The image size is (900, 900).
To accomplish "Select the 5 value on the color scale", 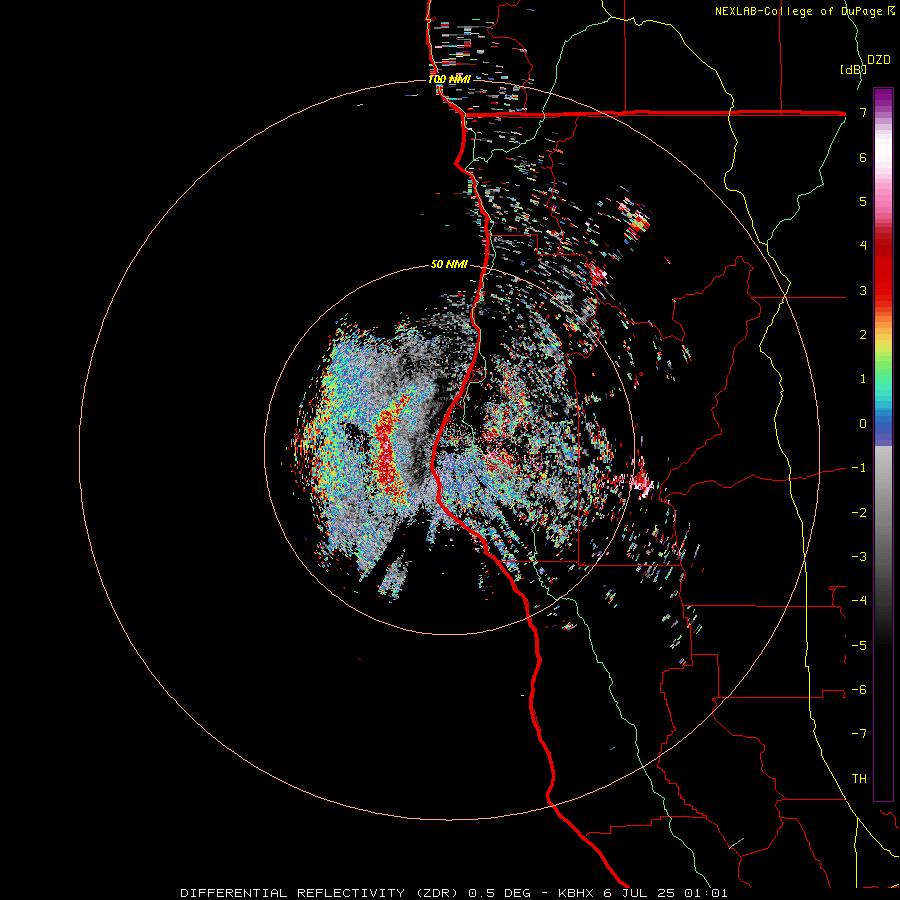I will 863,201.
